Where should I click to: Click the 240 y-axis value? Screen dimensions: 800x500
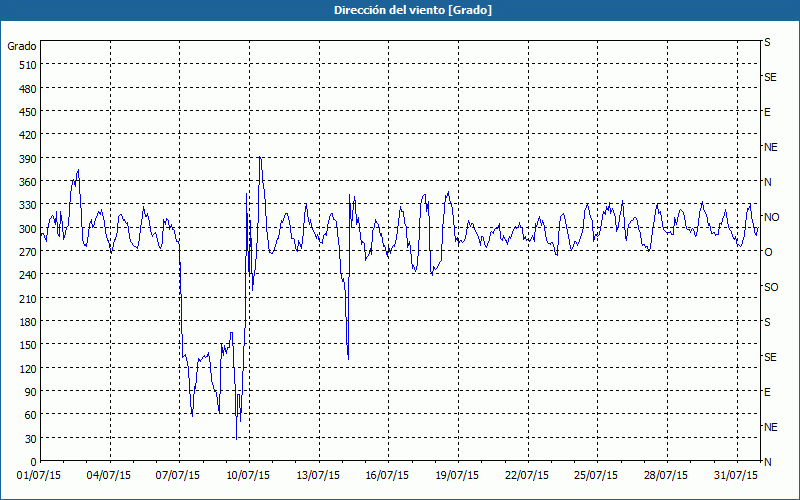point(28,276)
